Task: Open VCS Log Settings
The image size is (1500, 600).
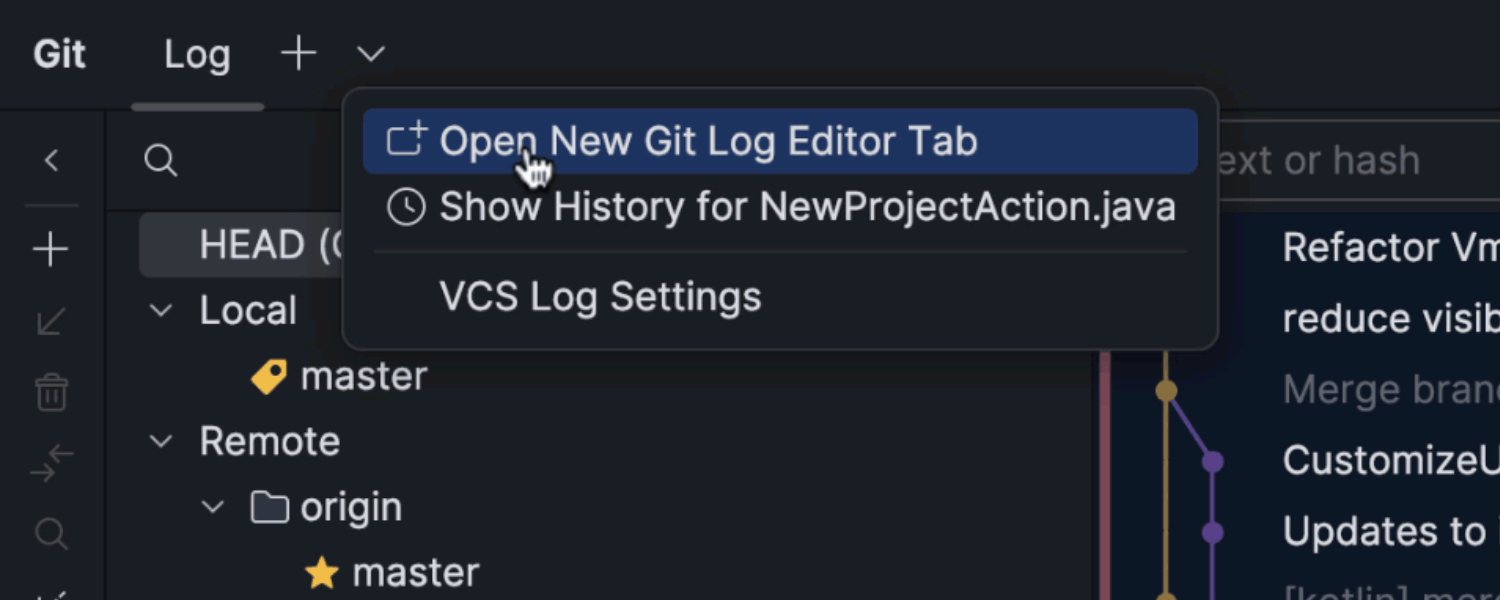Action: click(x=600, y=297)
